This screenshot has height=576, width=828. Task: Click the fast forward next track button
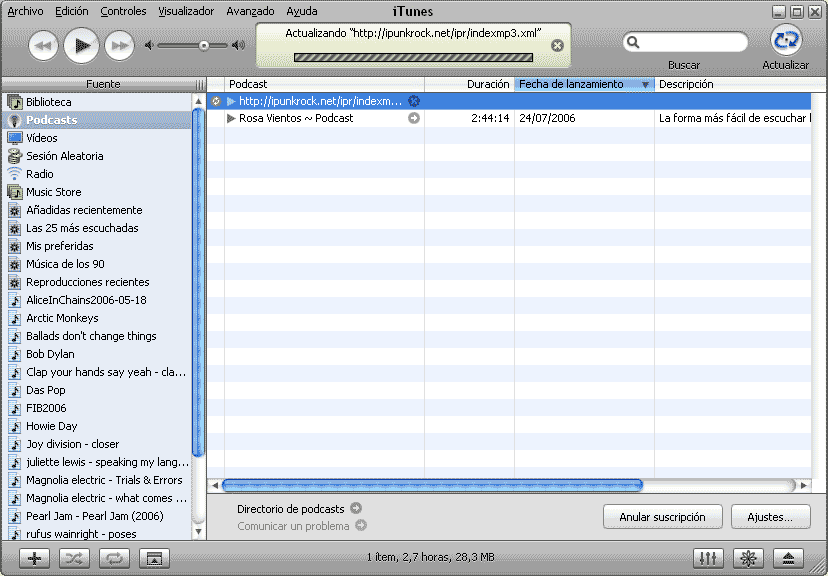click(119, 46)
